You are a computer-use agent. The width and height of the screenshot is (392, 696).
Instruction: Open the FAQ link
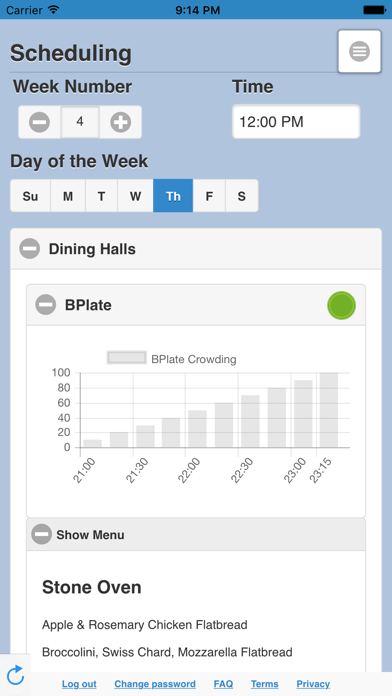[x=223, y=684]
